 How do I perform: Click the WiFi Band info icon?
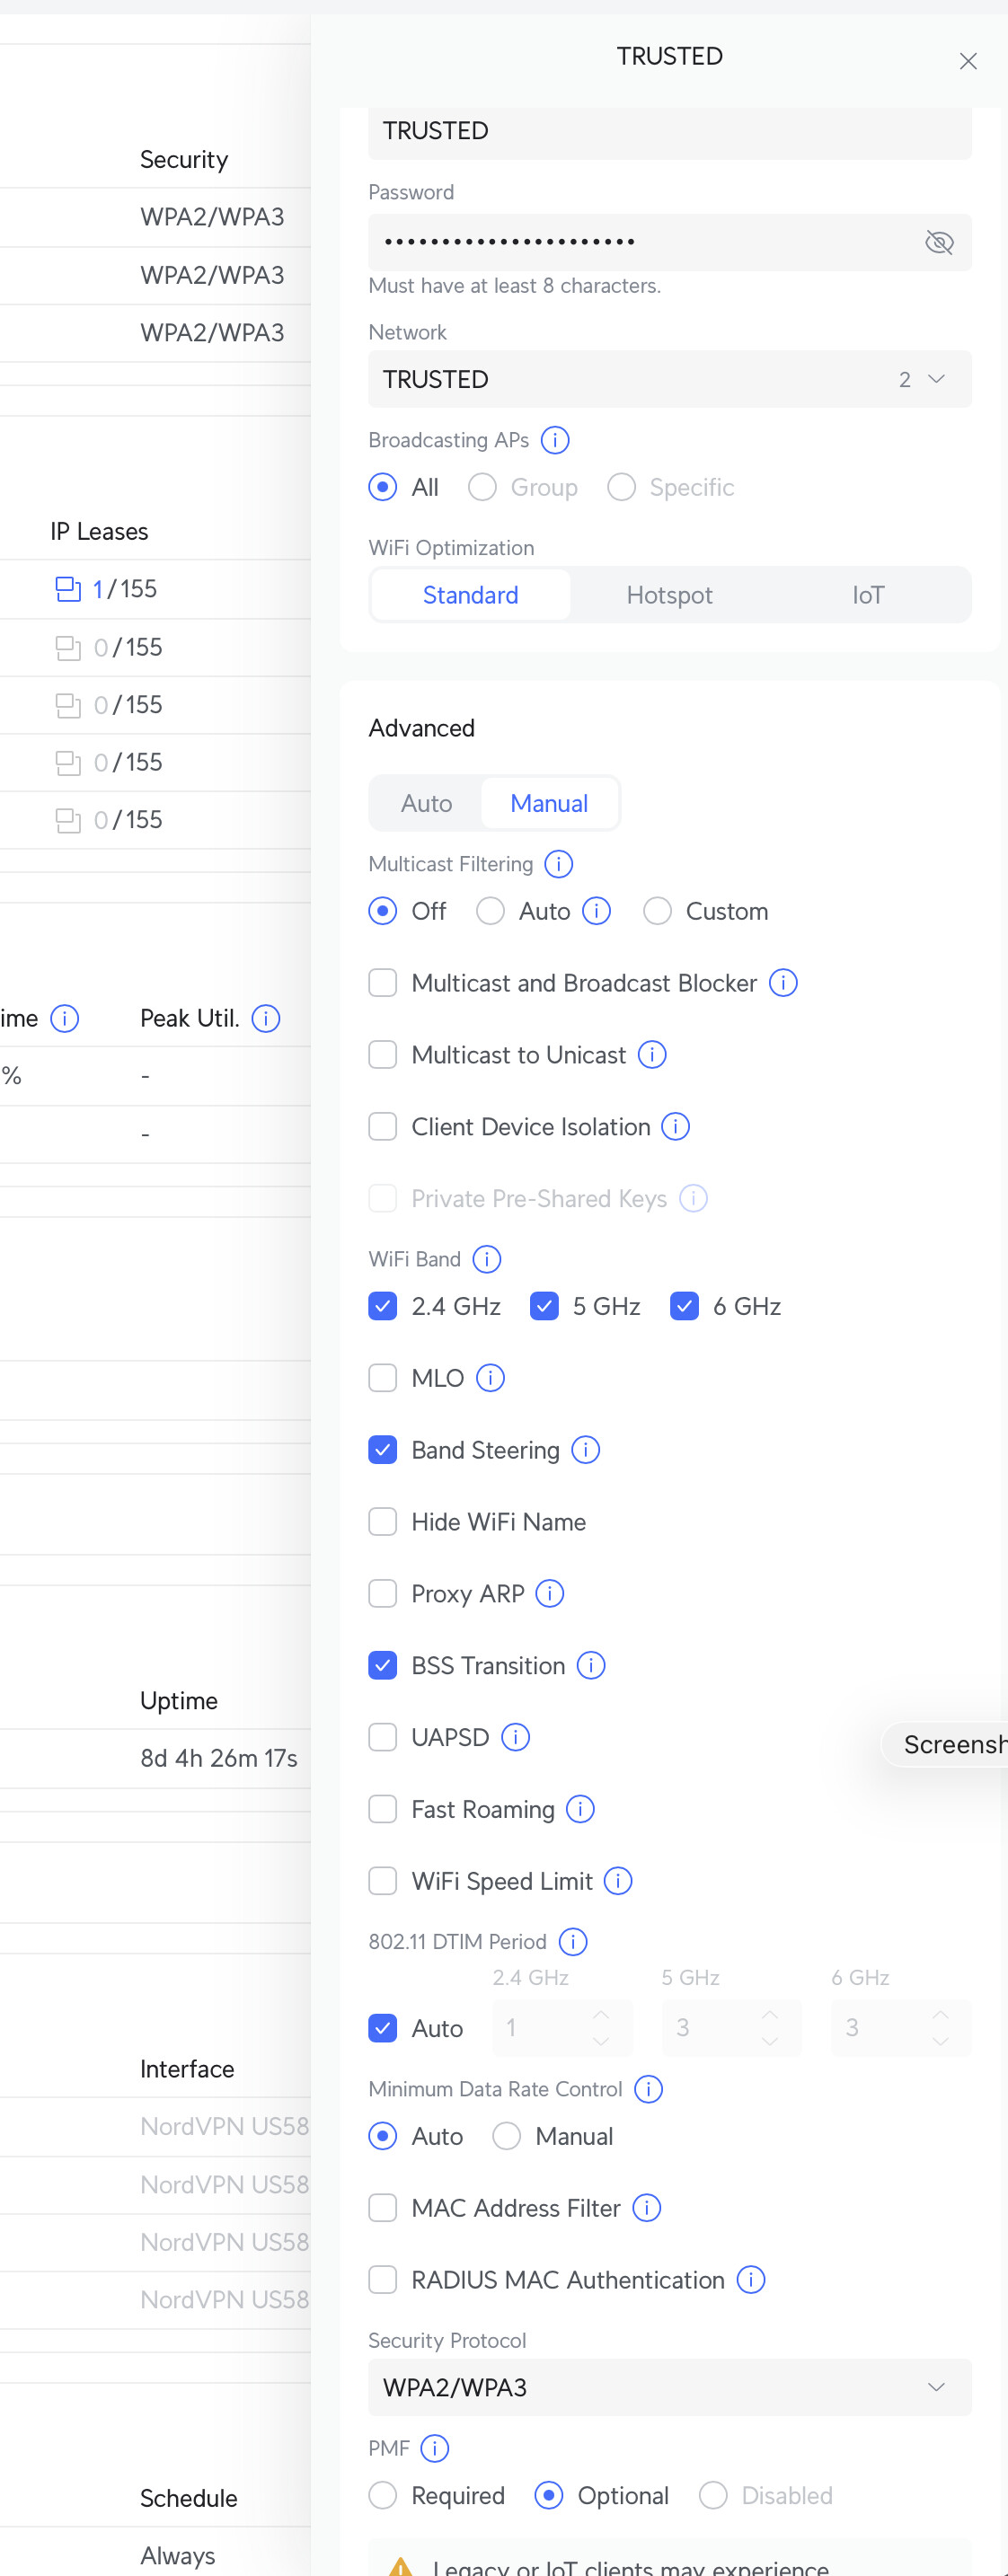click(x=487, y=1259)
